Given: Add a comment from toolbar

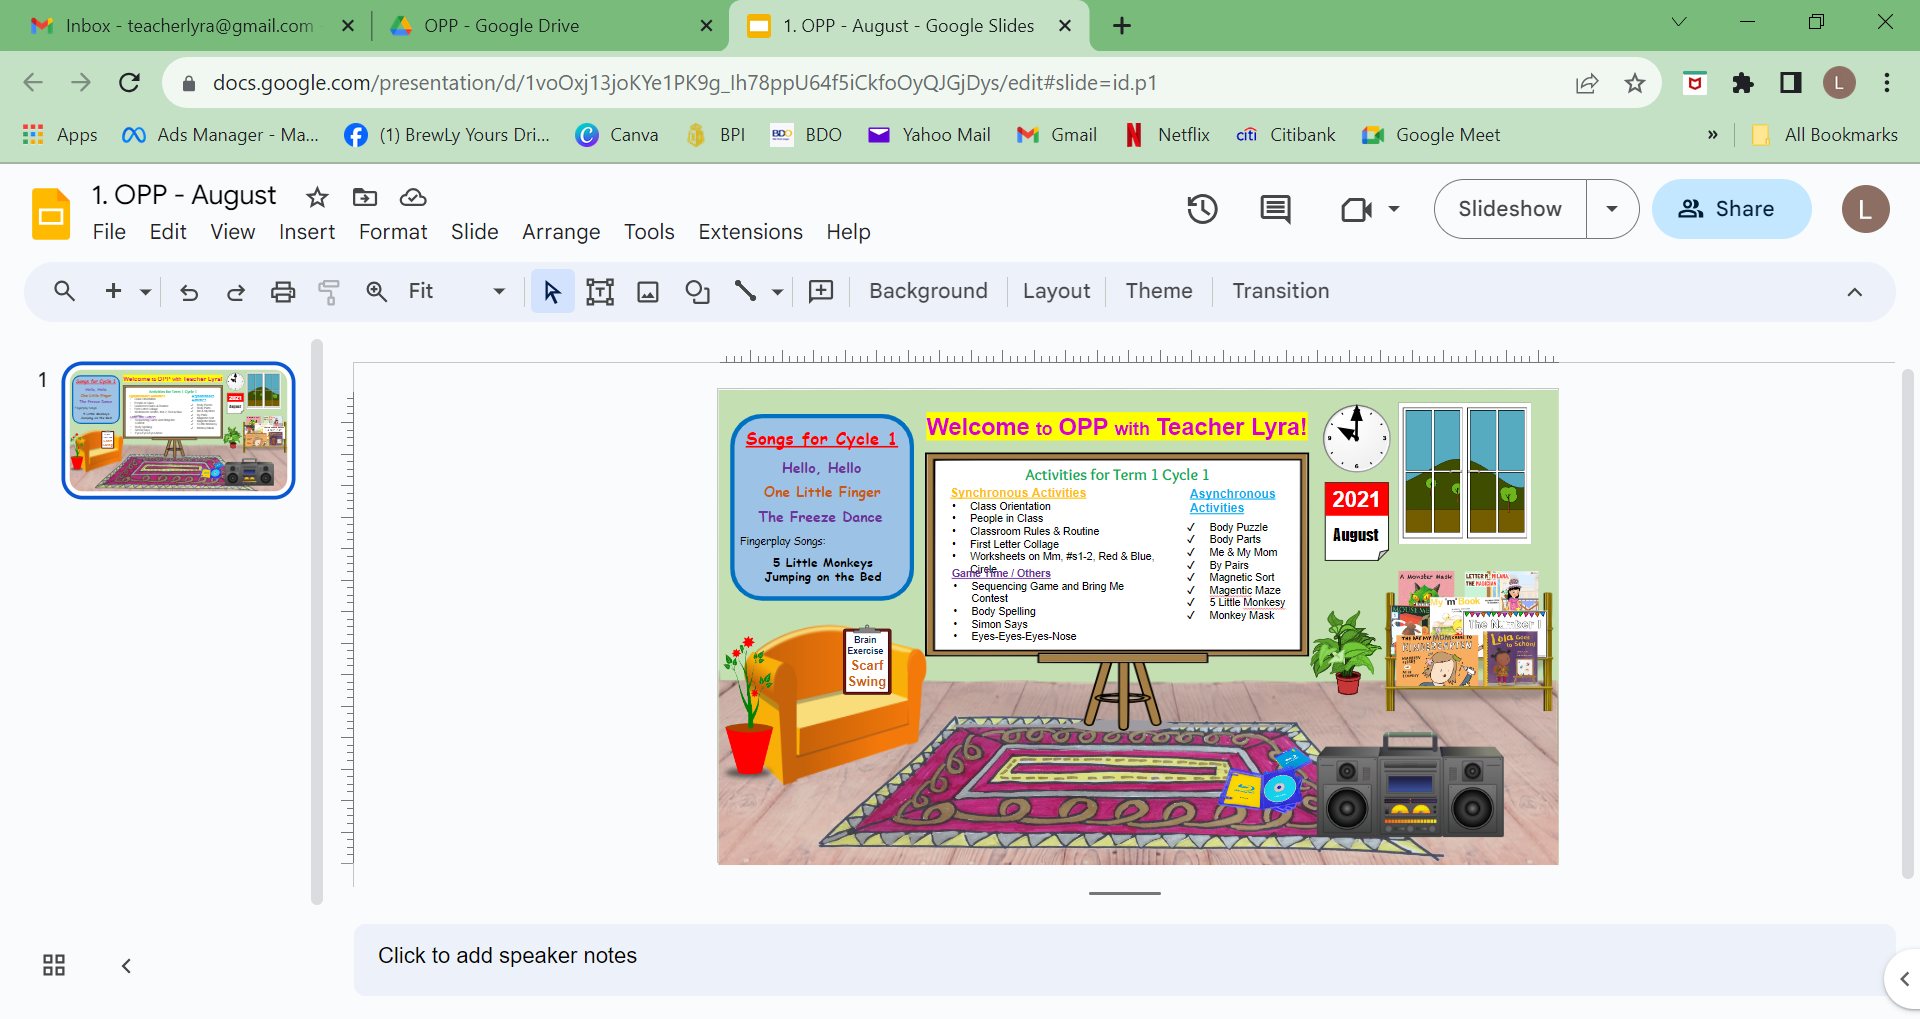Looking at the screenshot, I should click(821, 291).
